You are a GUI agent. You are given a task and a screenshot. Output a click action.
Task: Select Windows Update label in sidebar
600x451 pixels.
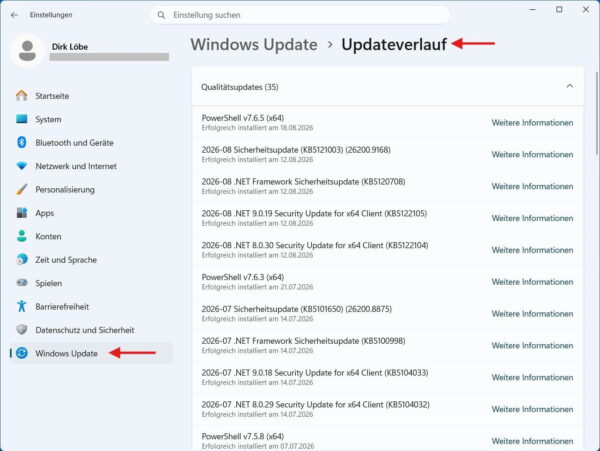point(66,353)
